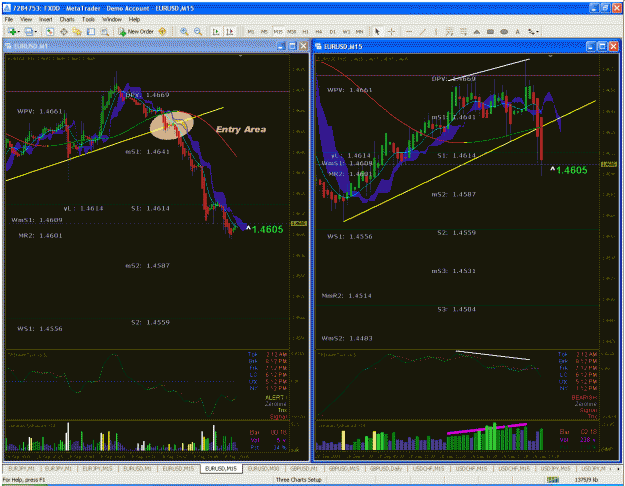The image size is (625, 486).
Task: Switch to the GBPUSD,Daily chart tab
Action: [386, 469]
